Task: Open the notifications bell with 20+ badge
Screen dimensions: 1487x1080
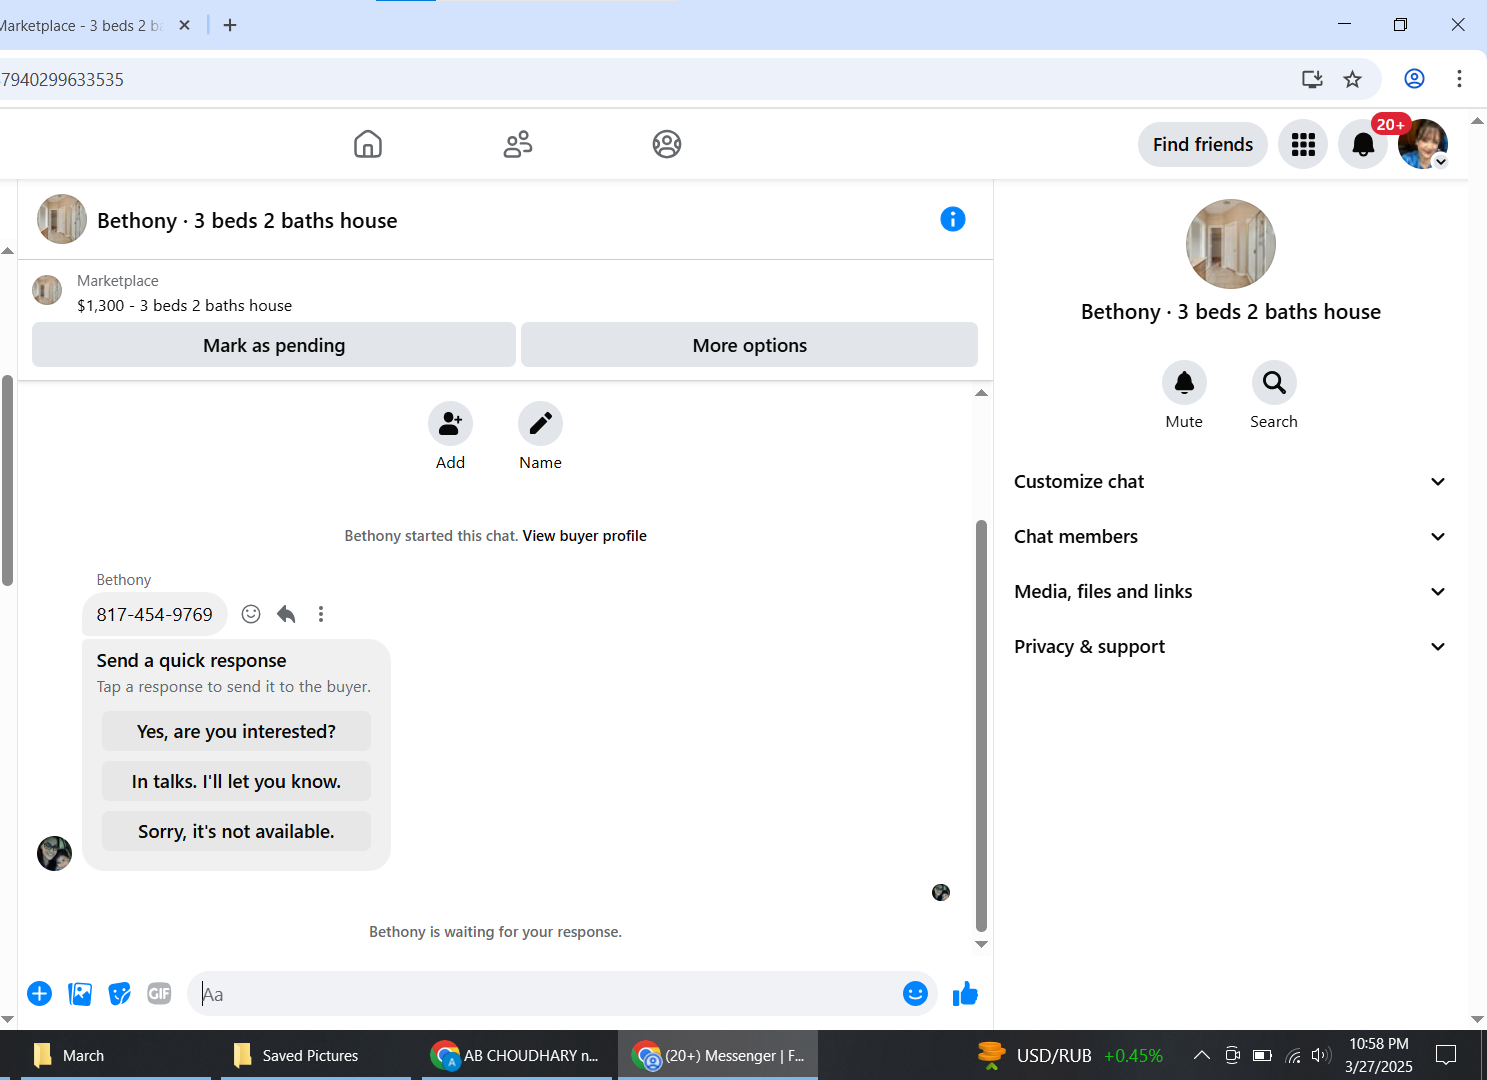Action: point(1363,145)
